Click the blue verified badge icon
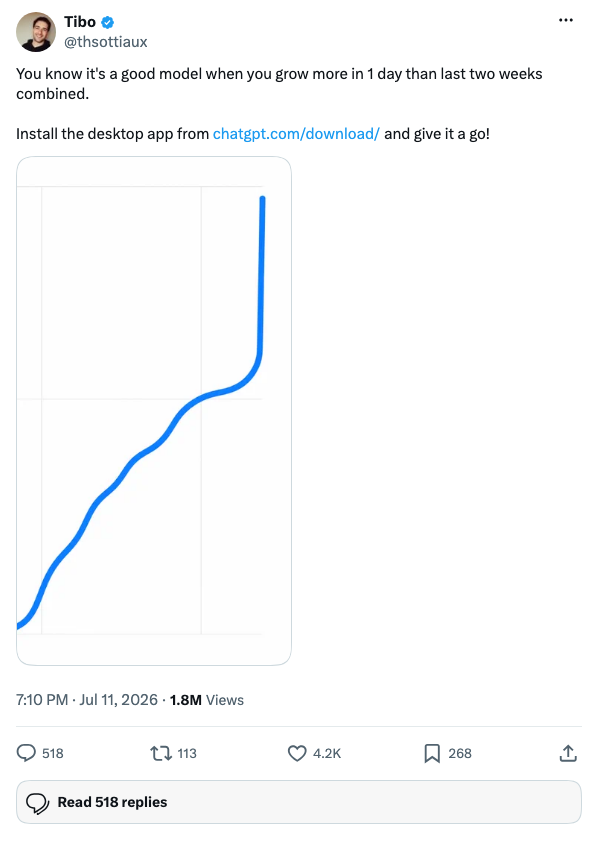Screen dimensions: 598x848 (x=108, y=22)
